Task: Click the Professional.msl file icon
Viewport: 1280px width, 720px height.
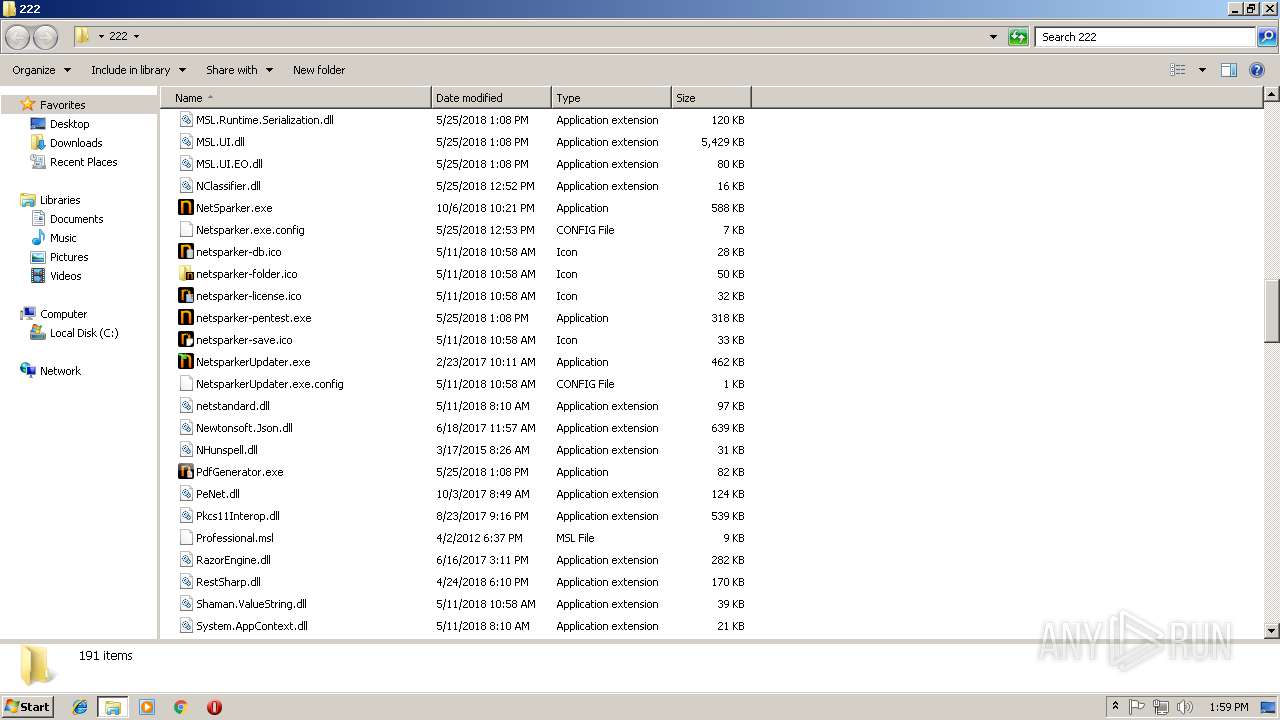Action: pos(185,538)
